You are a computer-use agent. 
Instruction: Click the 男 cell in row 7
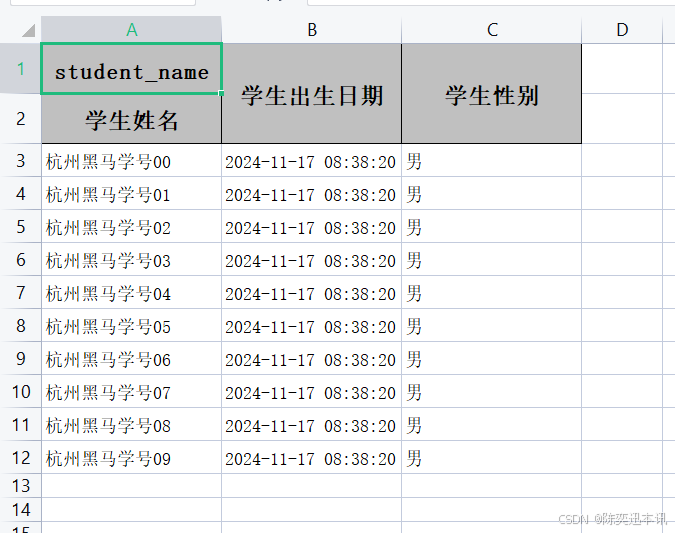click(x=492, y=293)
